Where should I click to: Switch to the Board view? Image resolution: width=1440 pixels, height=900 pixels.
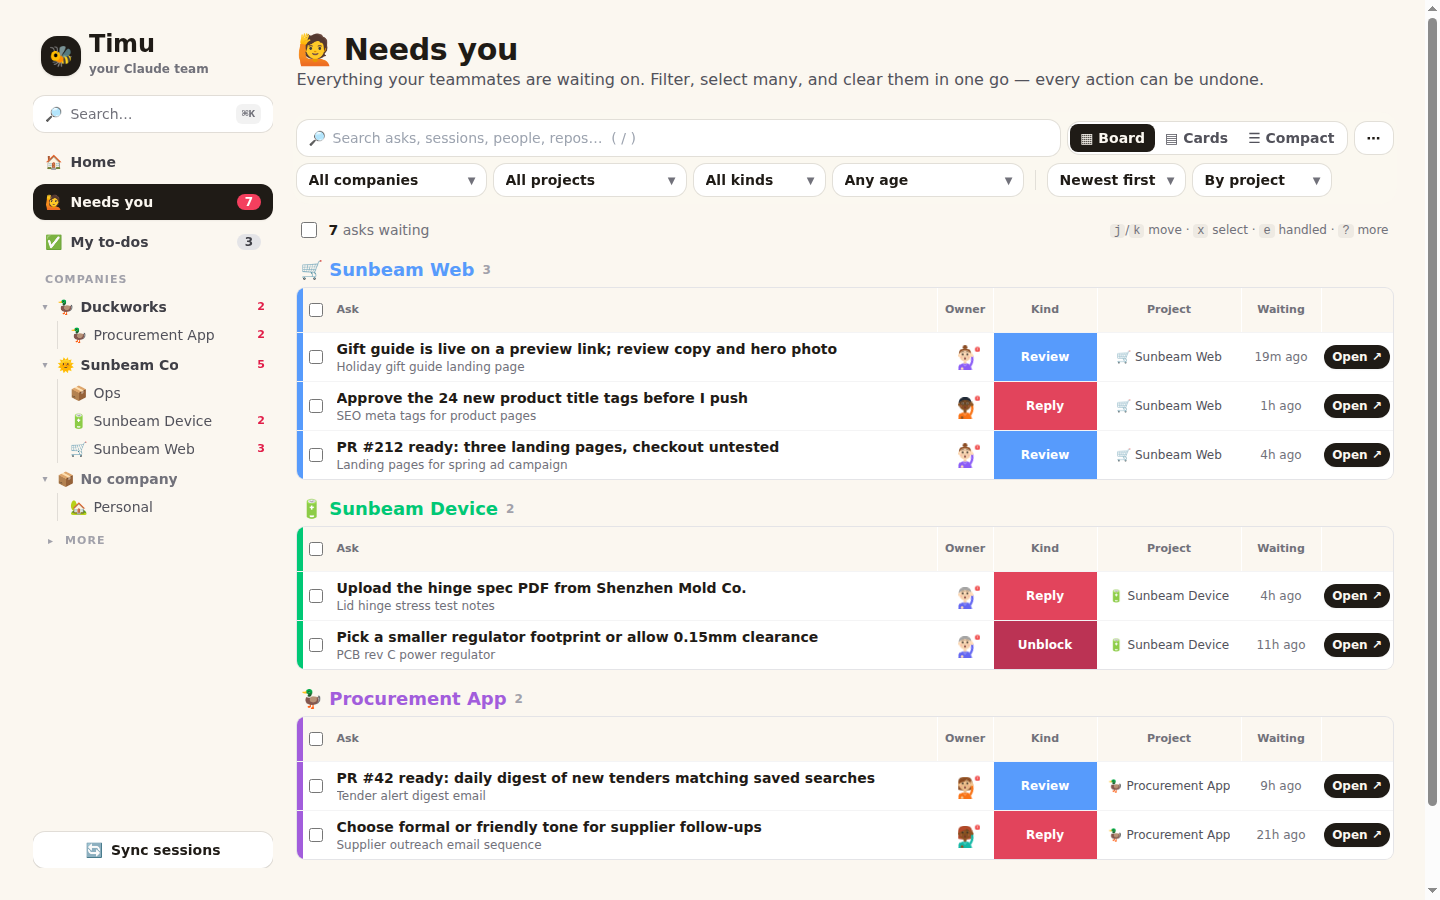pyautogui.click(x=1112, y=138)
